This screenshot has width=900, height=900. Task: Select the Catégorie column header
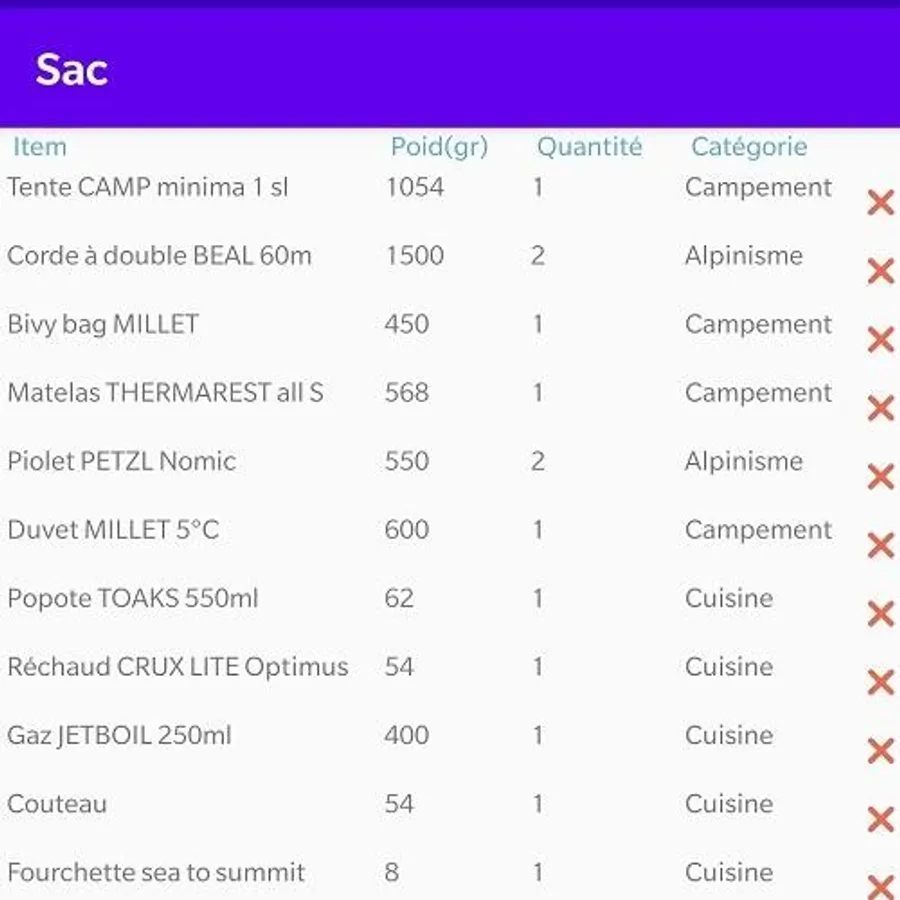[x=749, y=147]
